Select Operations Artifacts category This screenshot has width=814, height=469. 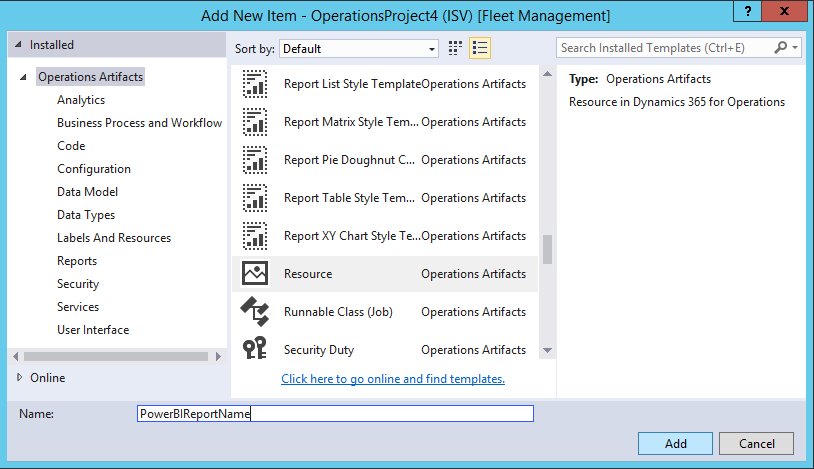coord(90,77)
